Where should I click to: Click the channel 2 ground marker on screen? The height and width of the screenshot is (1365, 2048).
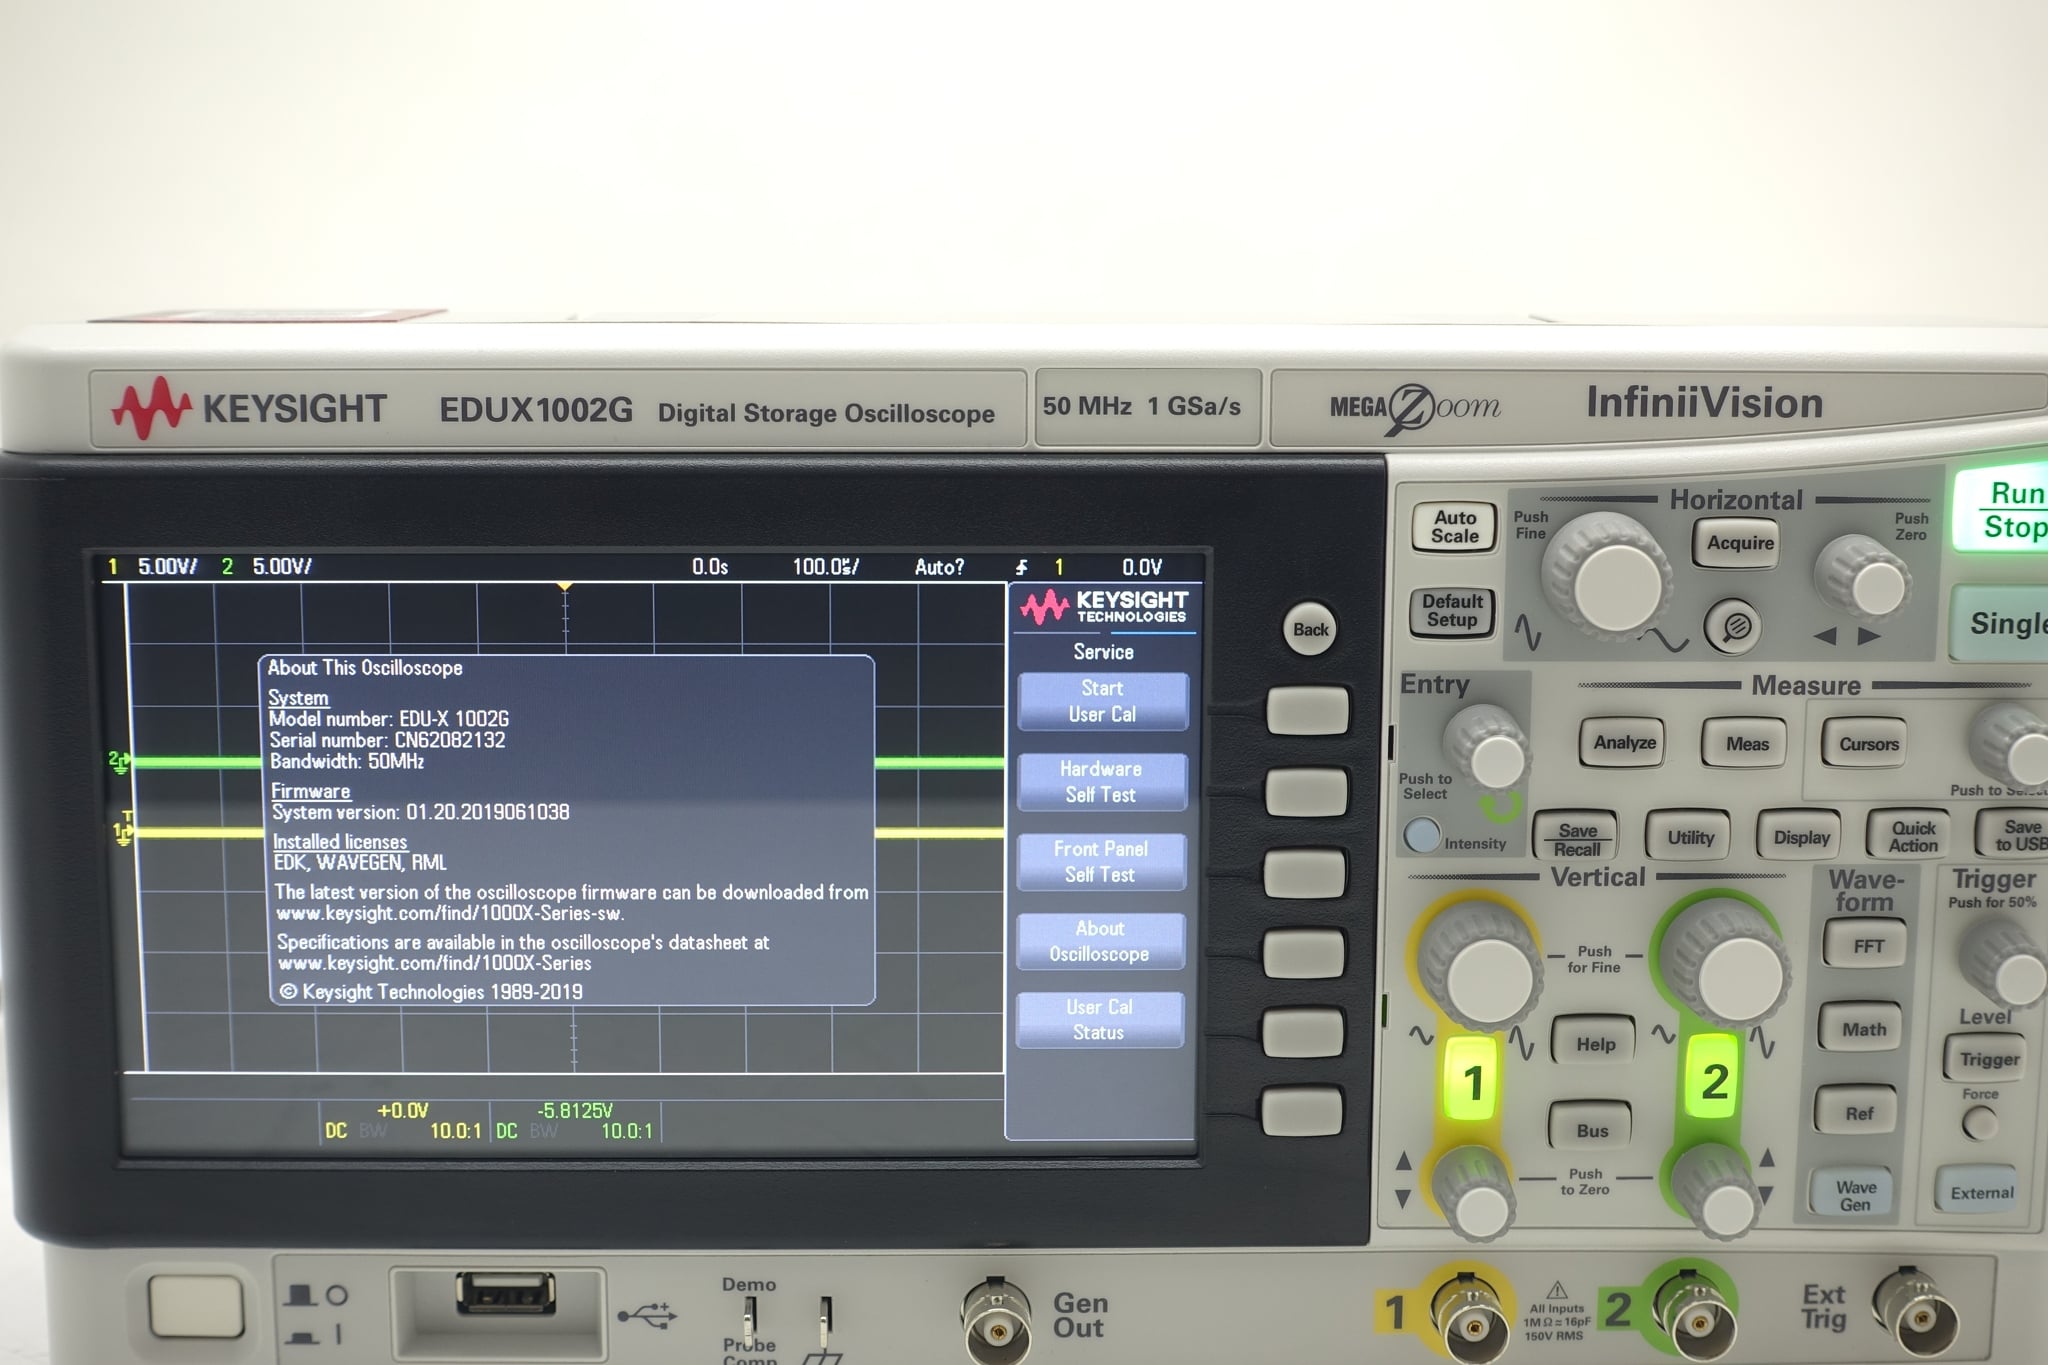coord(118,762)
